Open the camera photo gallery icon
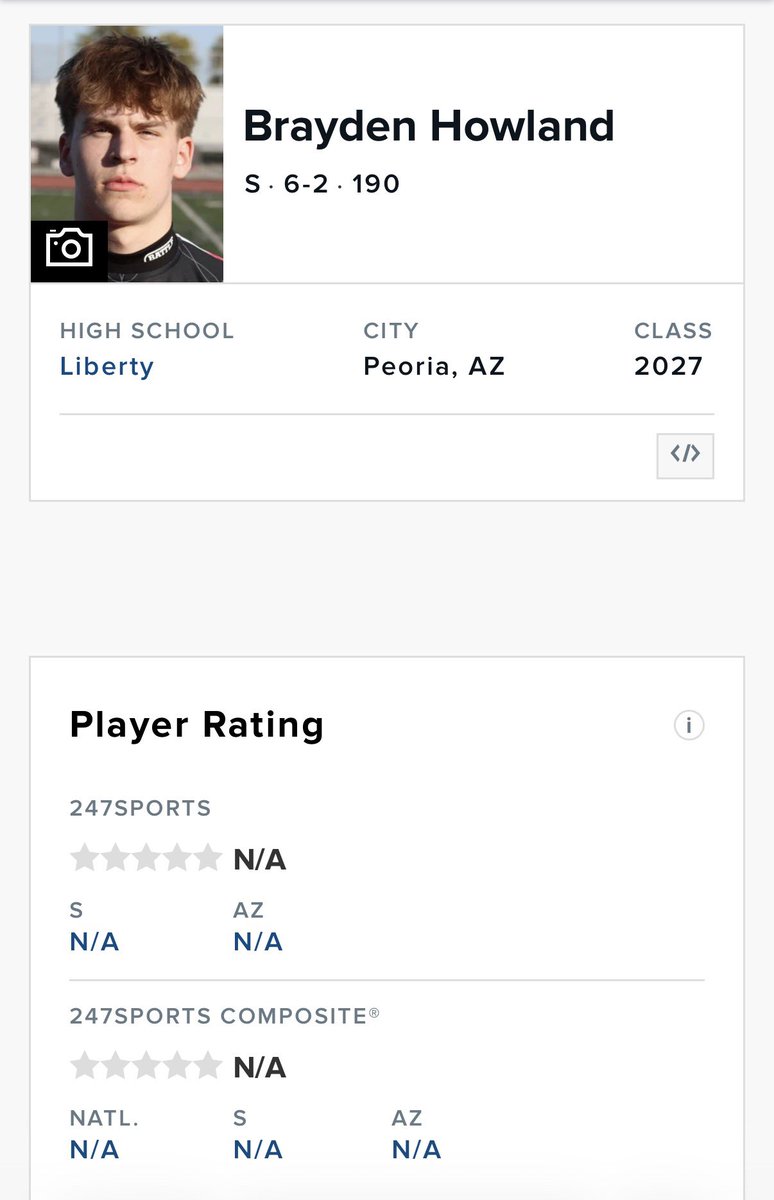This screenshot has height=1200, width=774. [x=69, y=246]
